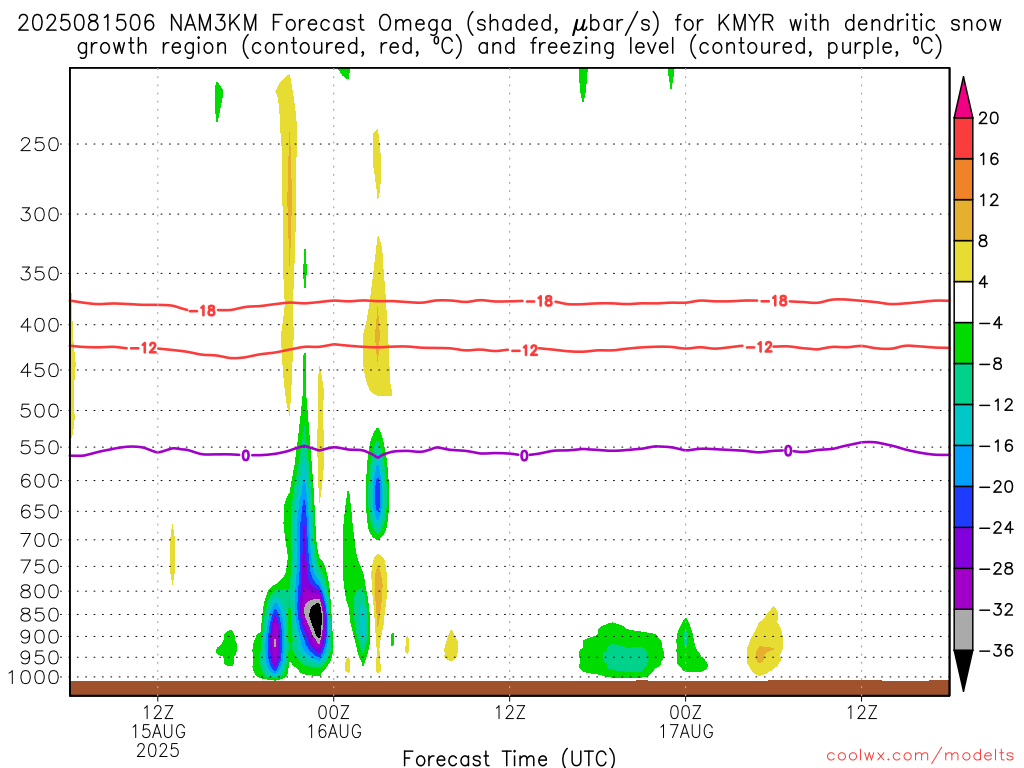
Task: Click the orange 12 to 16 colorbar swatch
Action: click(x=963, y=180)
